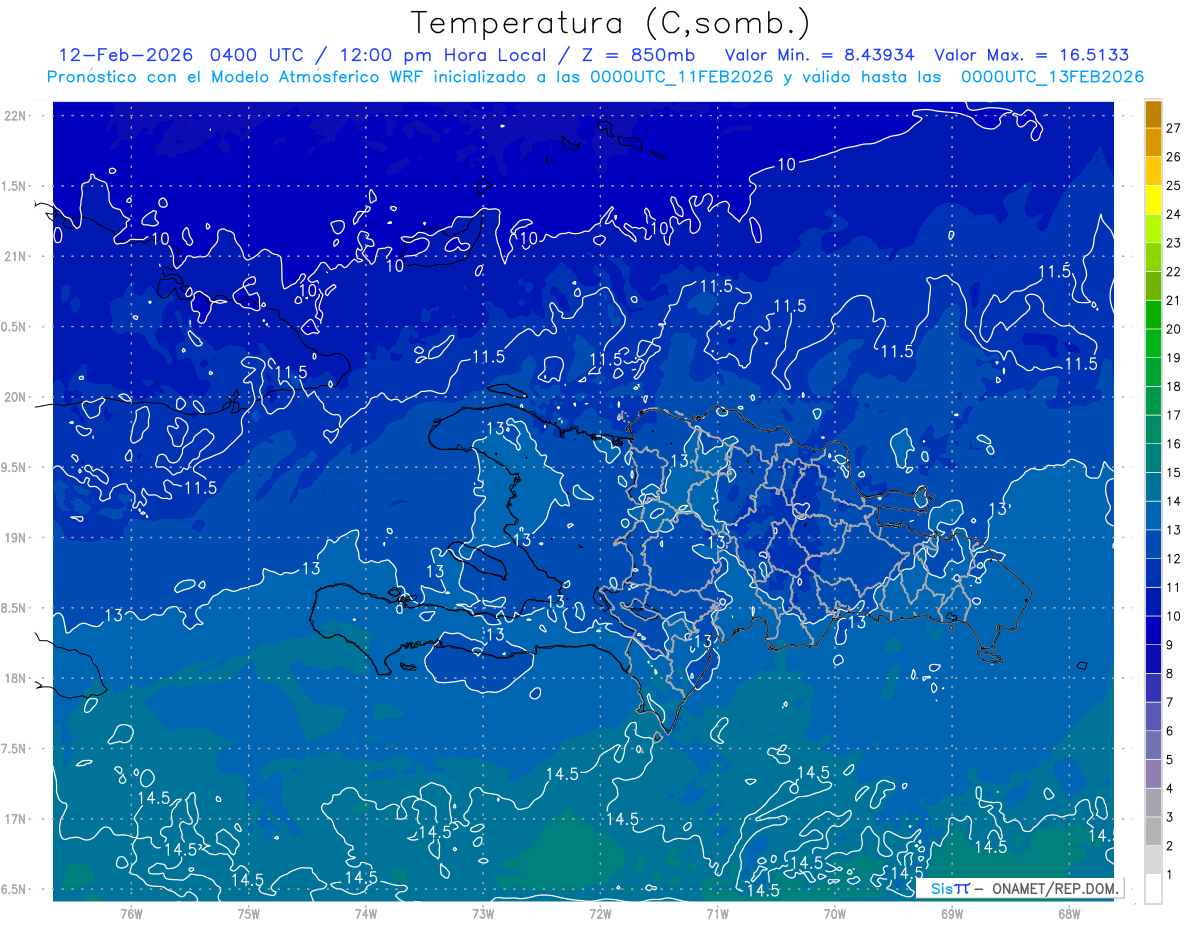Click the '9' colorbar label

point(1170,645)
